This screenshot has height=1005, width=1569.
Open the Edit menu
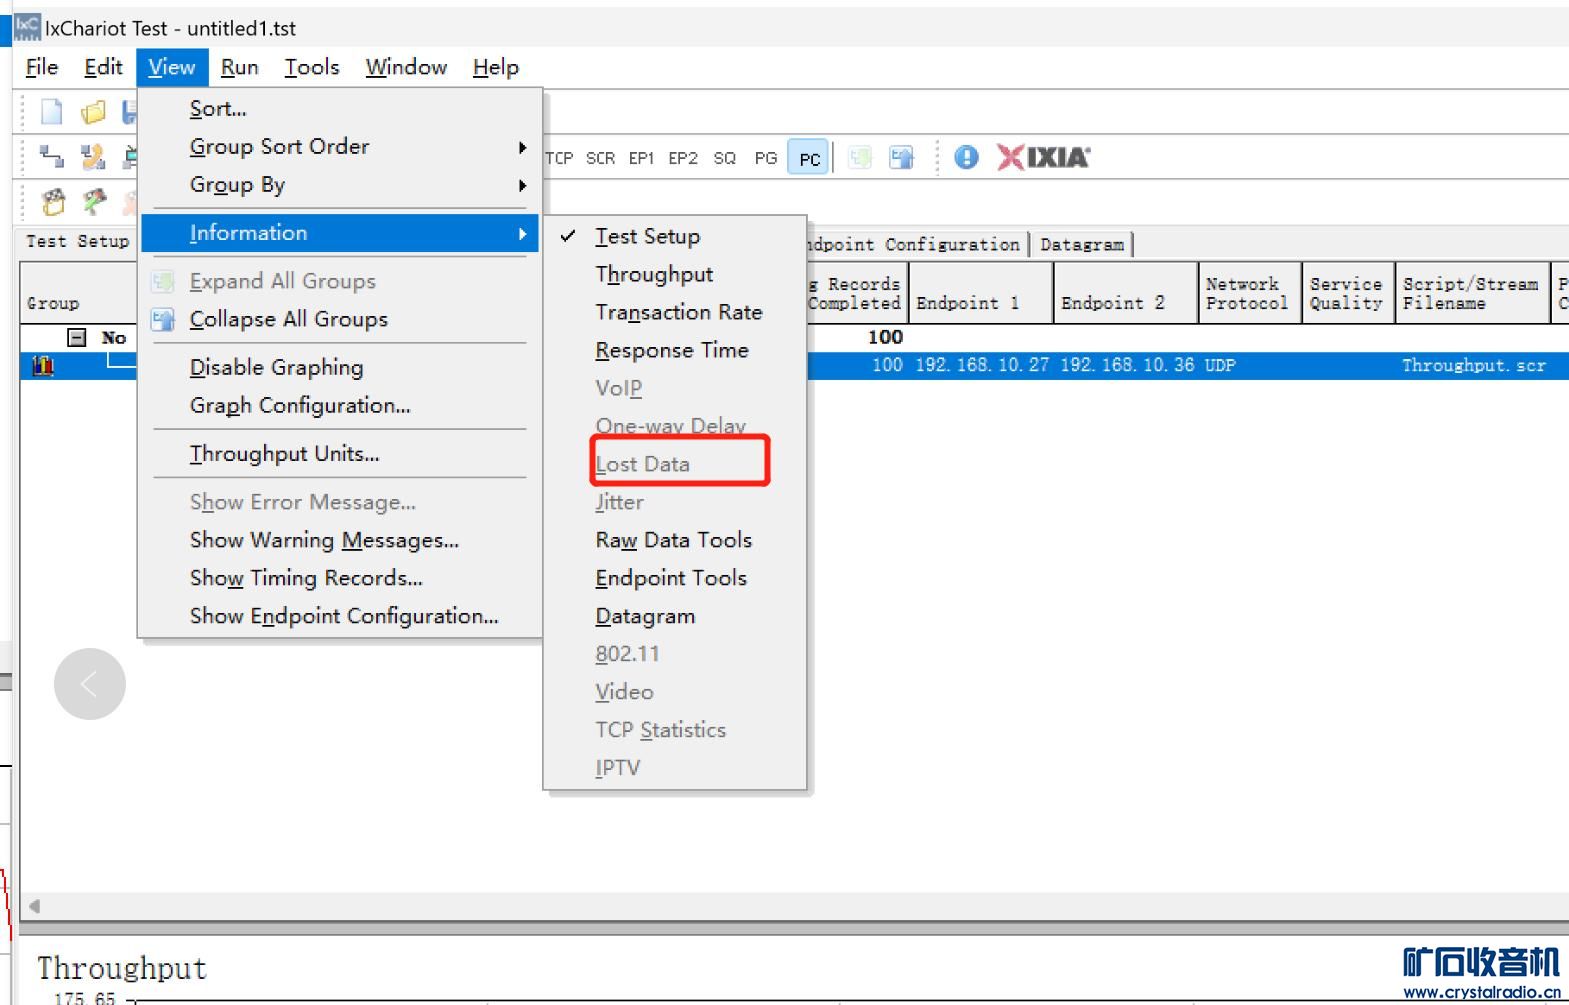(x=103, y=67)
